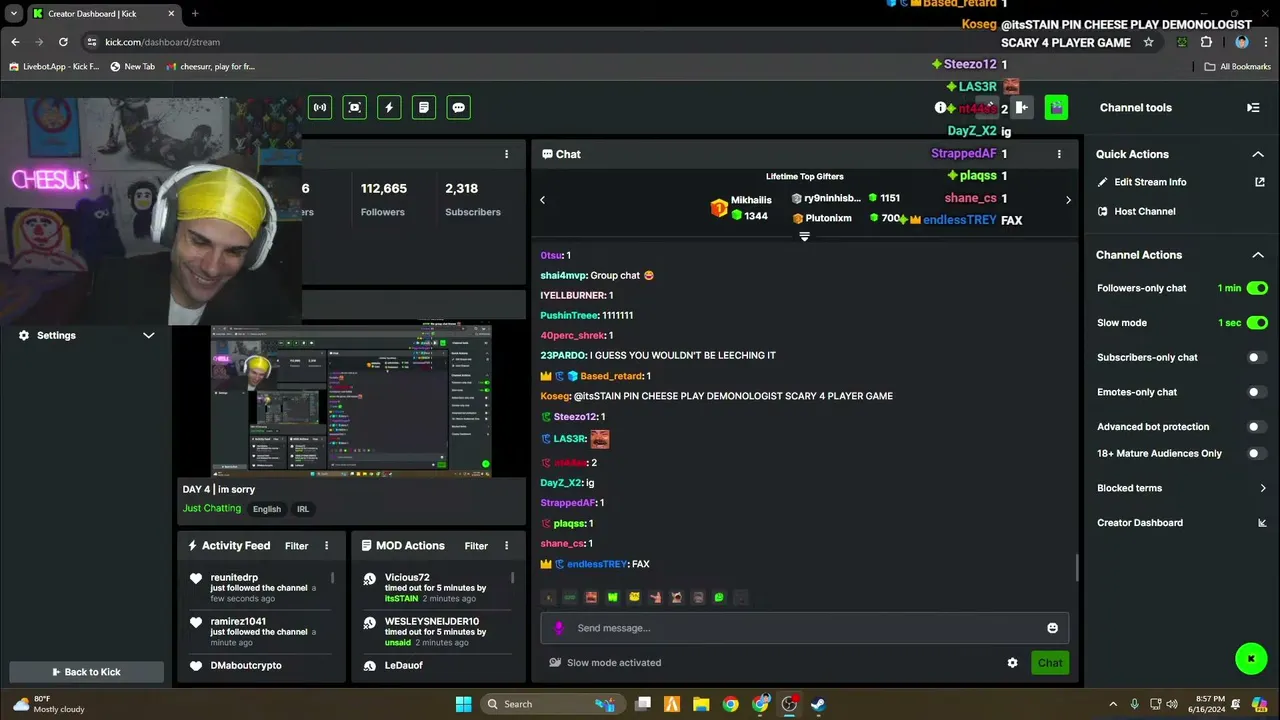Click the focus frame icon in the dashboard toolbar
Screen dimensions: 1280x720
354,107
